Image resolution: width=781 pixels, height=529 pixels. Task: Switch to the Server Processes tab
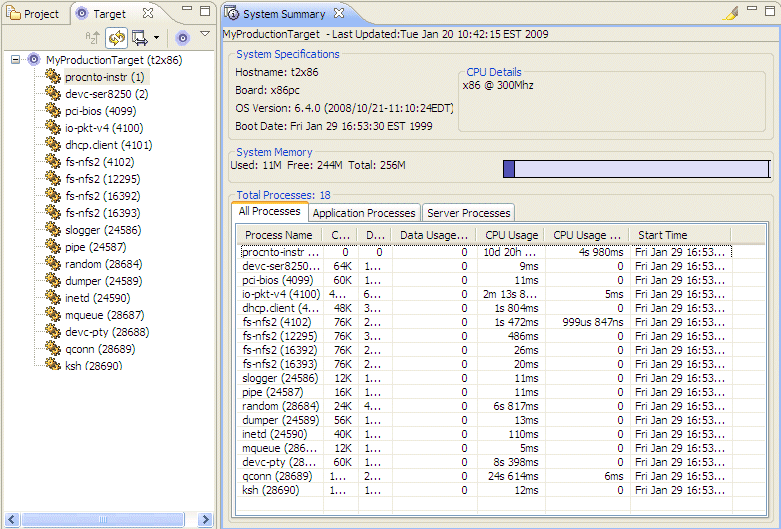(468, 213)
